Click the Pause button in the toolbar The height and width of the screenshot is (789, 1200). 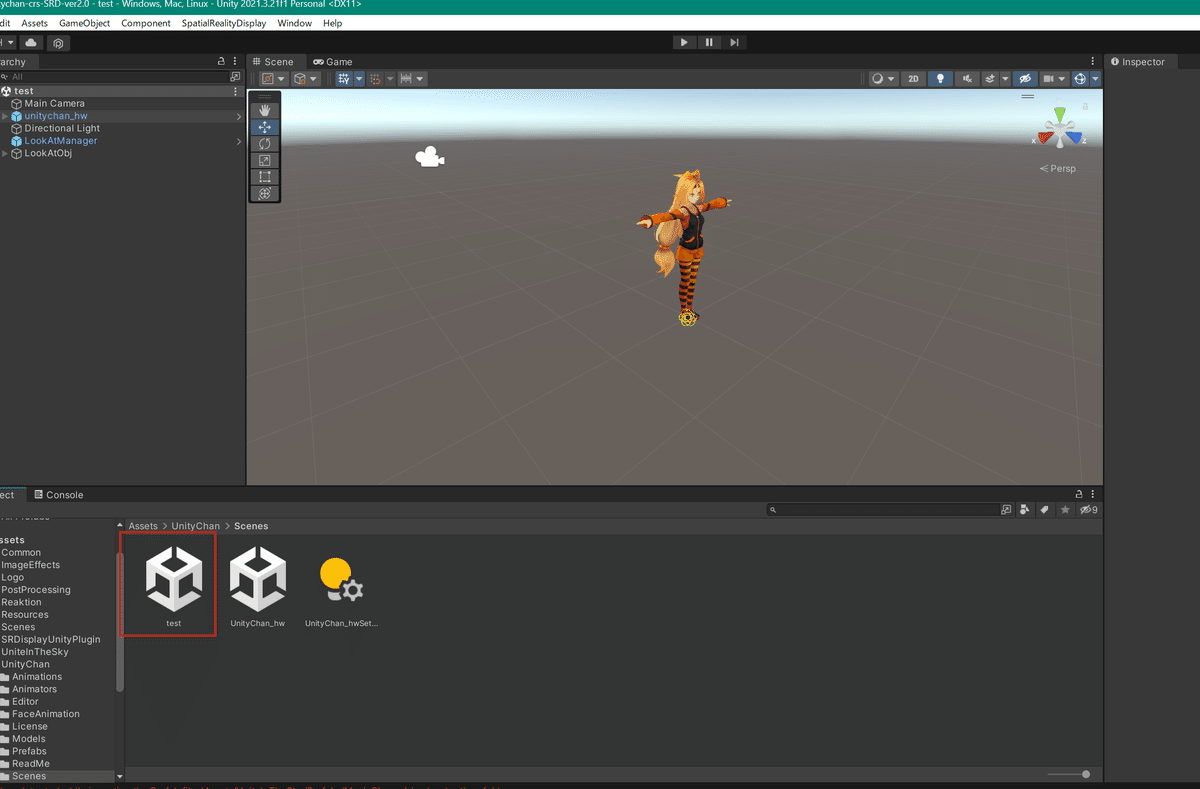tap(710, 41)
